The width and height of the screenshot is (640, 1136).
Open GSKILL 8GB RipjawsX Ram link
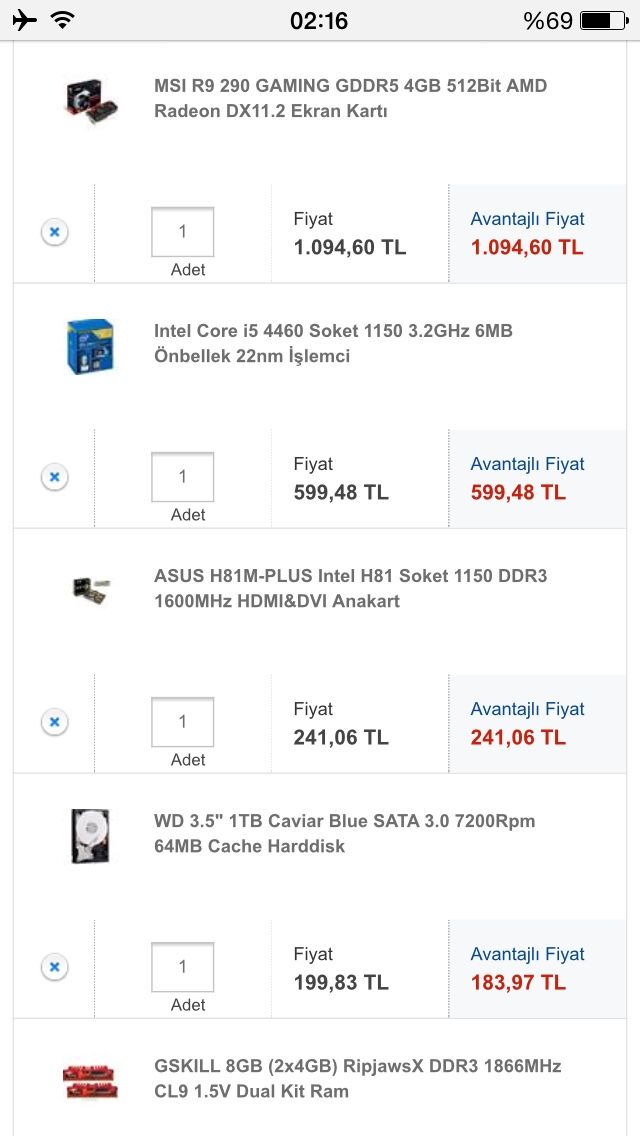357,1078
